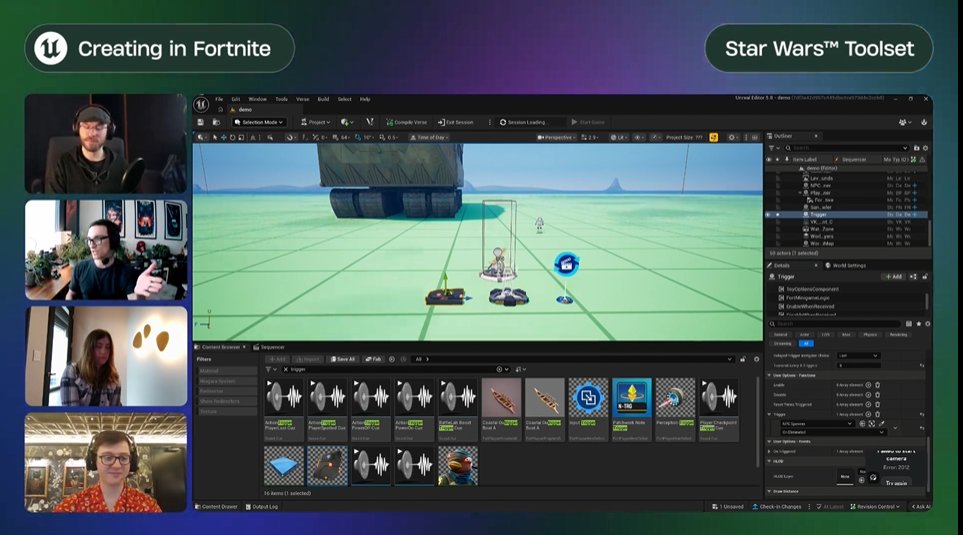Open the Selection Mode dropdown

click(258, 122)
